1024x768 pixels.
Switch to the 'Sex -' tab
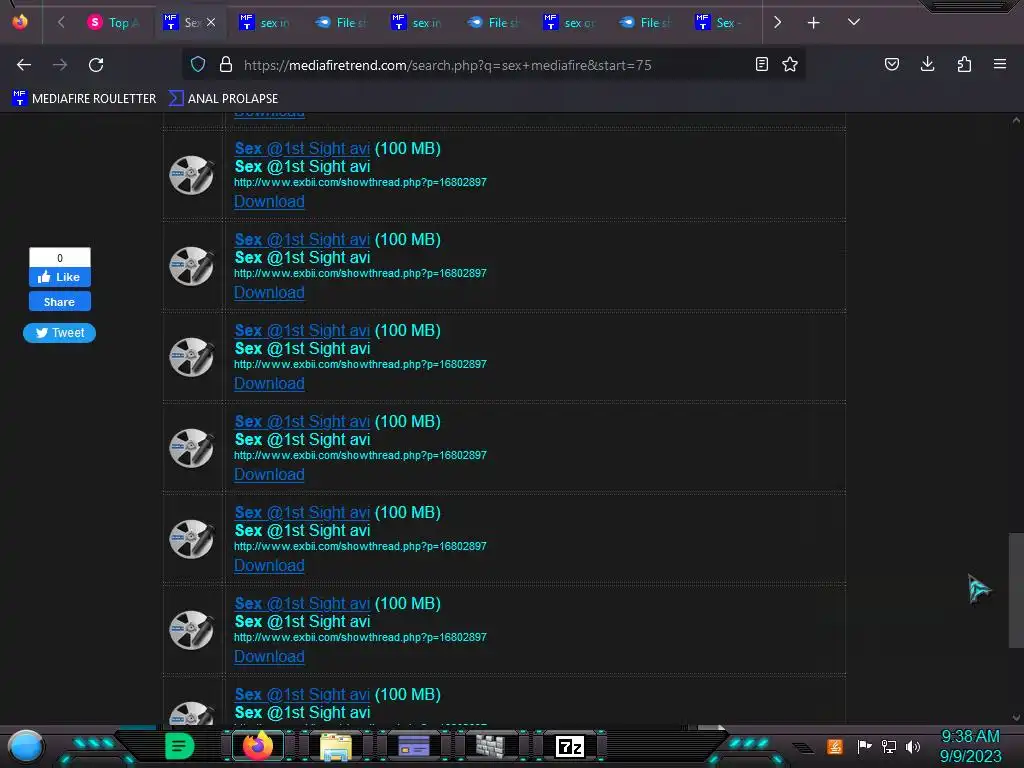(720, 23)
